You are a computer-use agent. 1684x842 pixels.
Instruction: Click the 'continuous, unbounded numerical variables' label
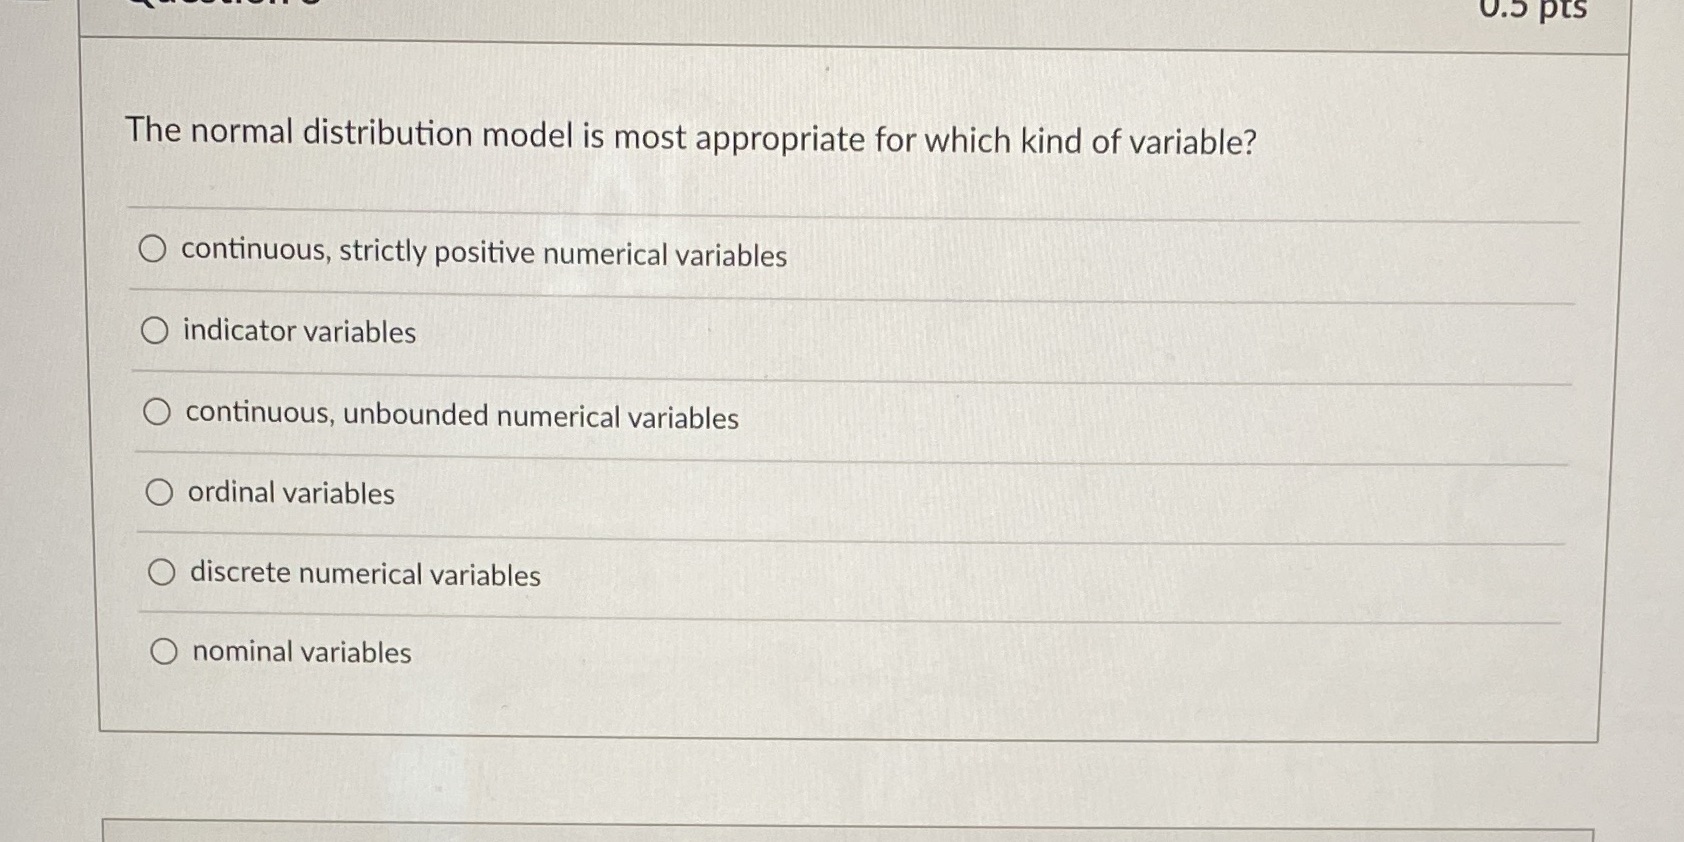[x=460, y=417]
